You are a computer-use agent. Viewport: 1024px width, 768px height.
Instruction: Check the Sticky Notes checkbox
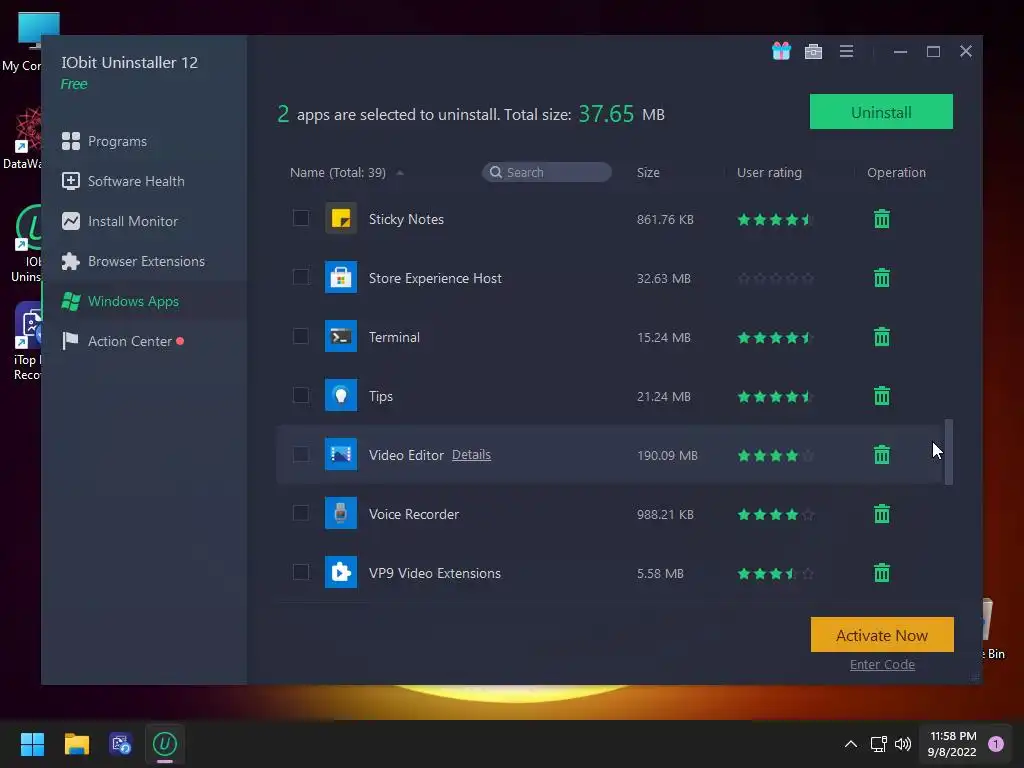point(300,217)
